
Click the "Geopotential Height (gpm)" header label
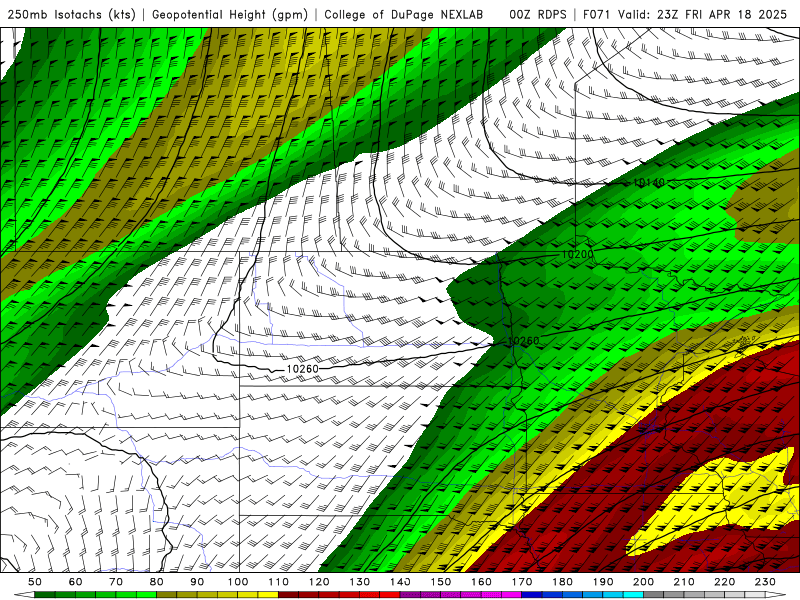click(x=230, y=14)
